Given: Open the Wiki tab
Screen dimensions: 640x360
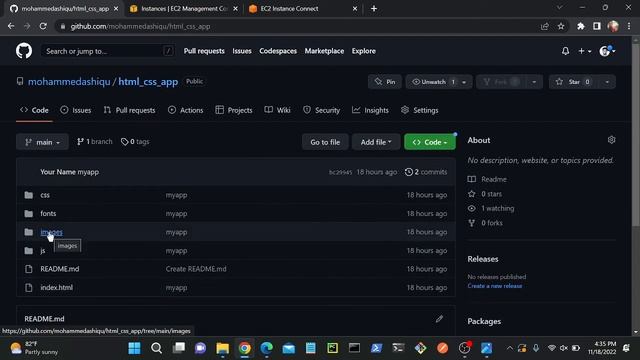Looking at the screenshot, I should coord(278,110).
